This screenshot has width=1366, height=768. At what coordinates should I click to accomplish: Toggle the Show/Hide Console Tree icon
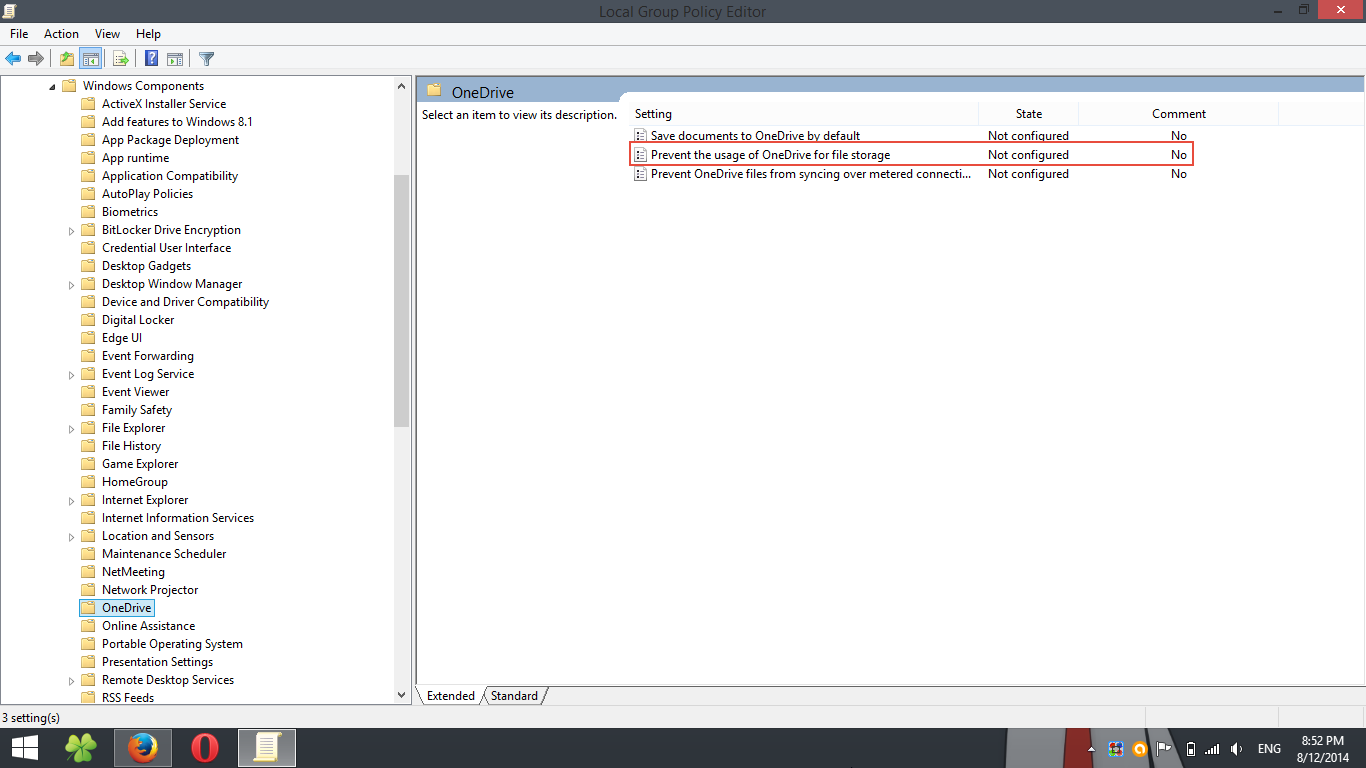pyautogui.click(x=90, y=59)
